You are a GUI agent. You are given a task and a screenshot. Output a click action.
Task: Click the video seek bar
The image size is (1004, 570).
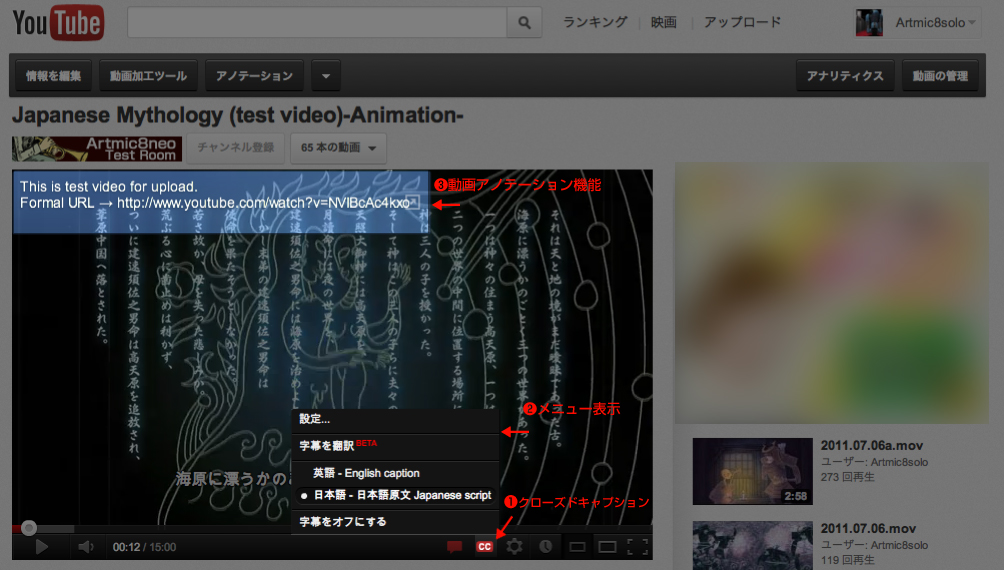coord(332,528)
